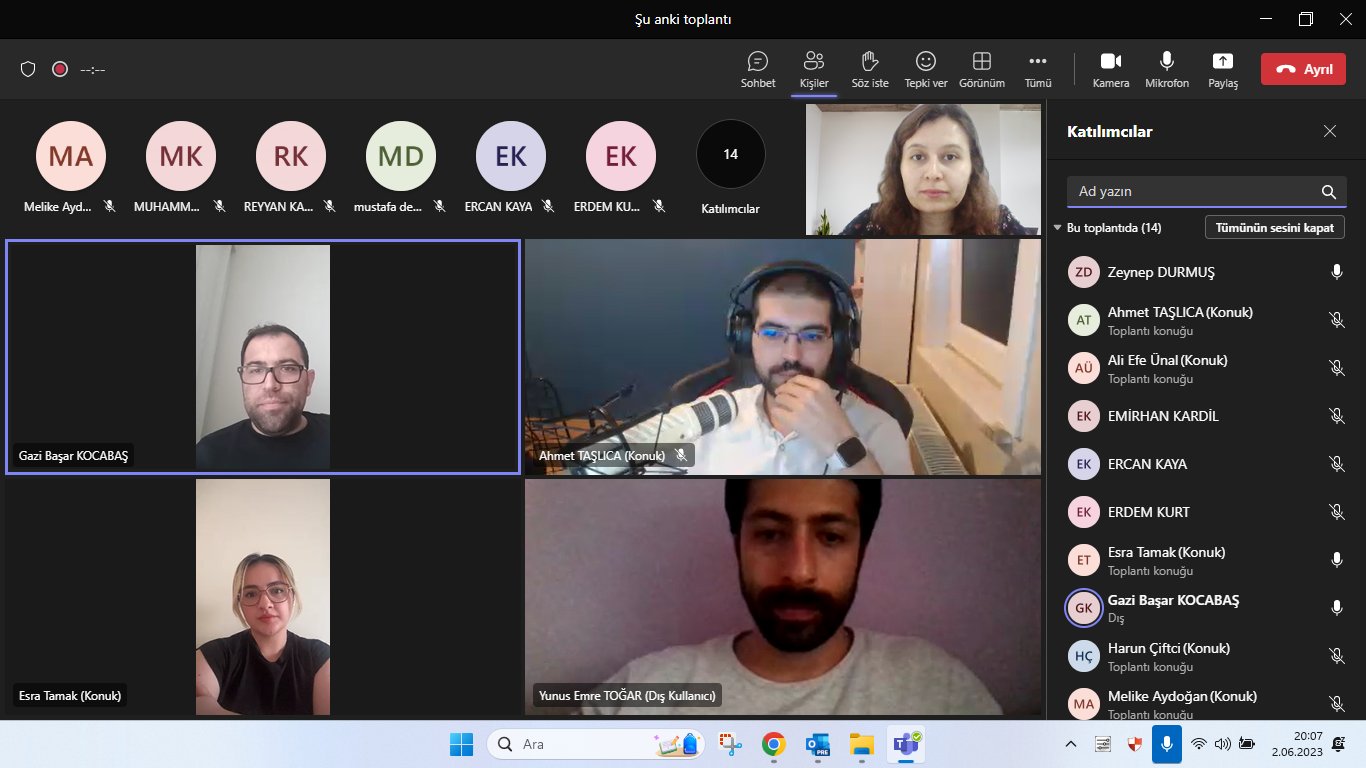1366x768 pixels.
Task: Select GK avatar of Gazi Başar KOCABAŞ
Action: [1084, 608]
